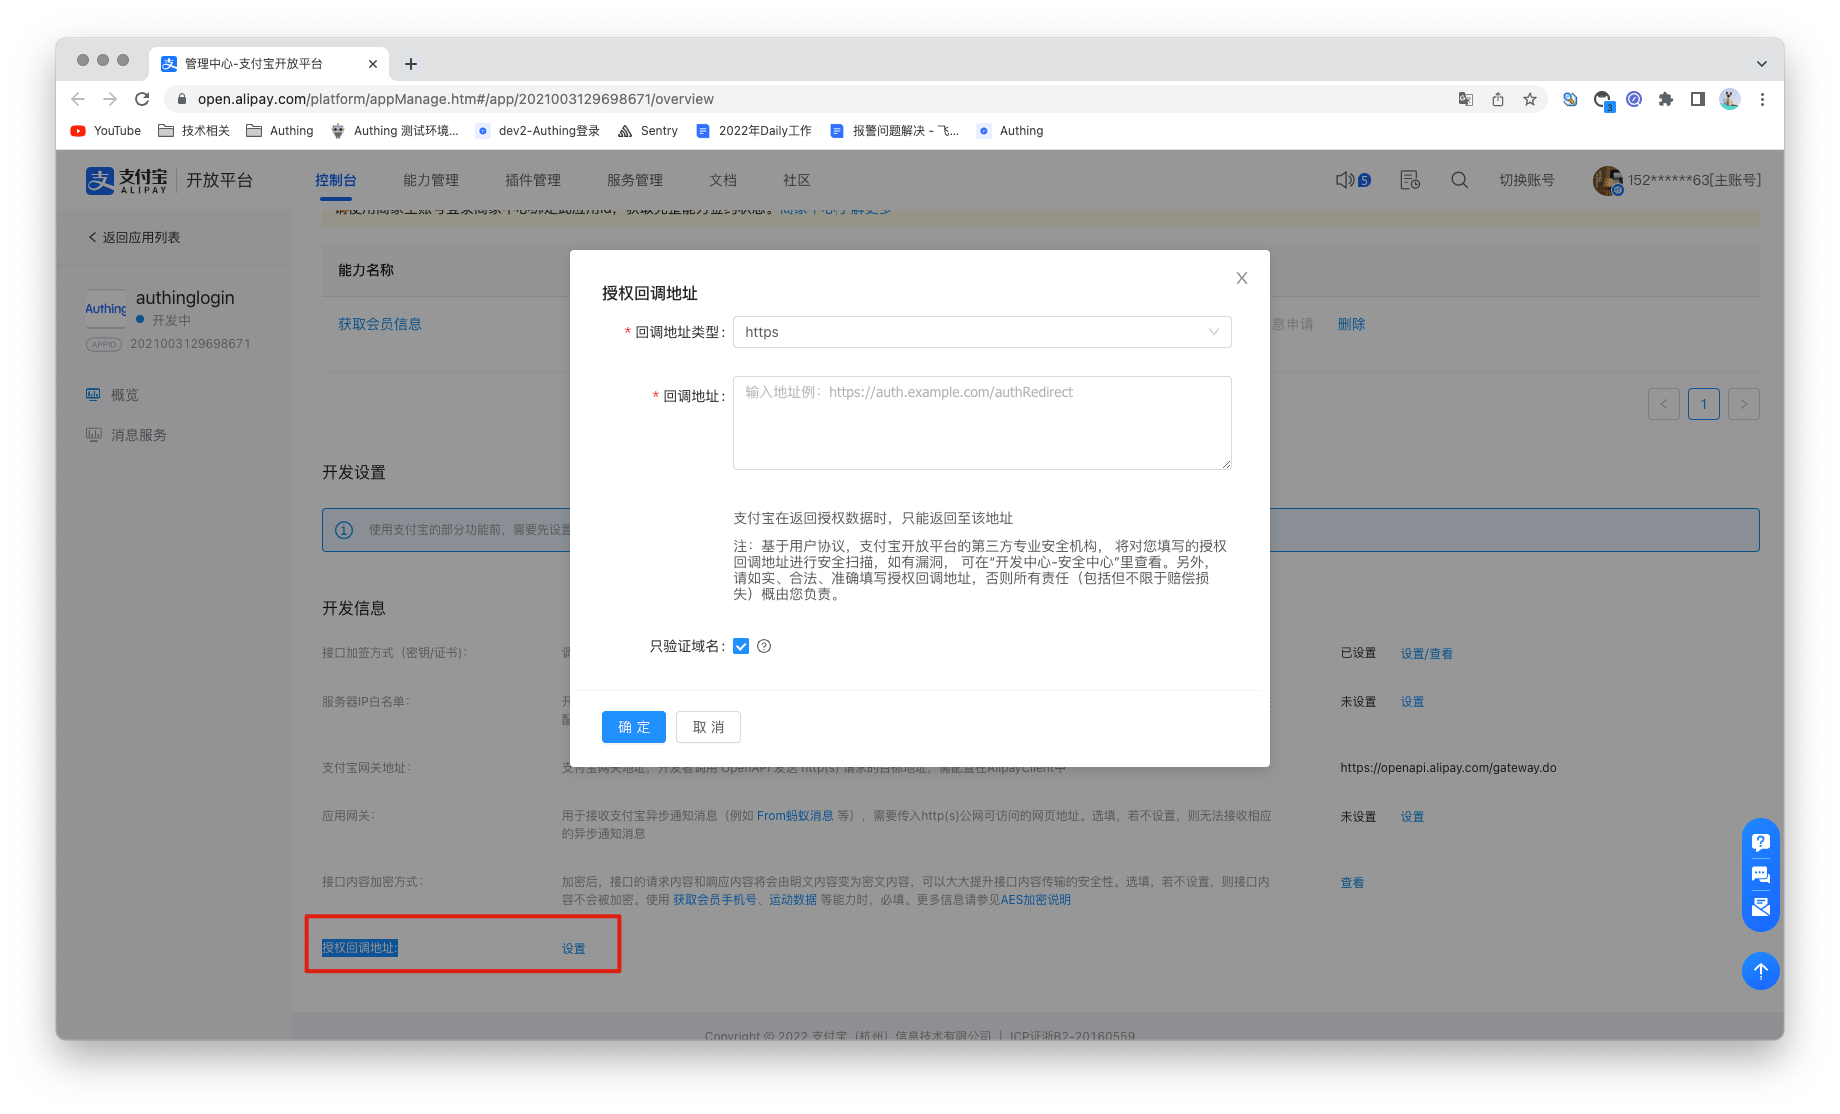The height and width of the screenshot is (1114, 1840).
Task: Click the document list icon in header
Action: (x=1409, y=180)
